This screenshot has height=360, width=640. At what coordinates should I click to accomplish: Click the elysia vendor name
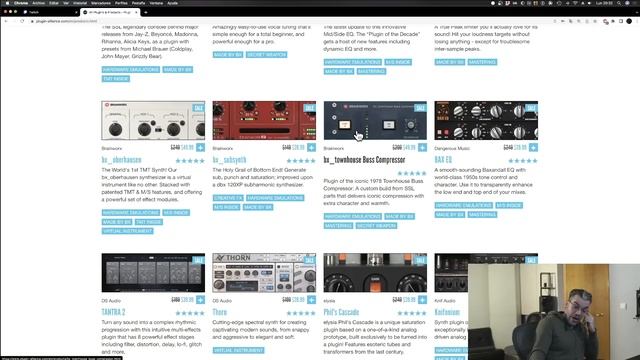(329, 300)
